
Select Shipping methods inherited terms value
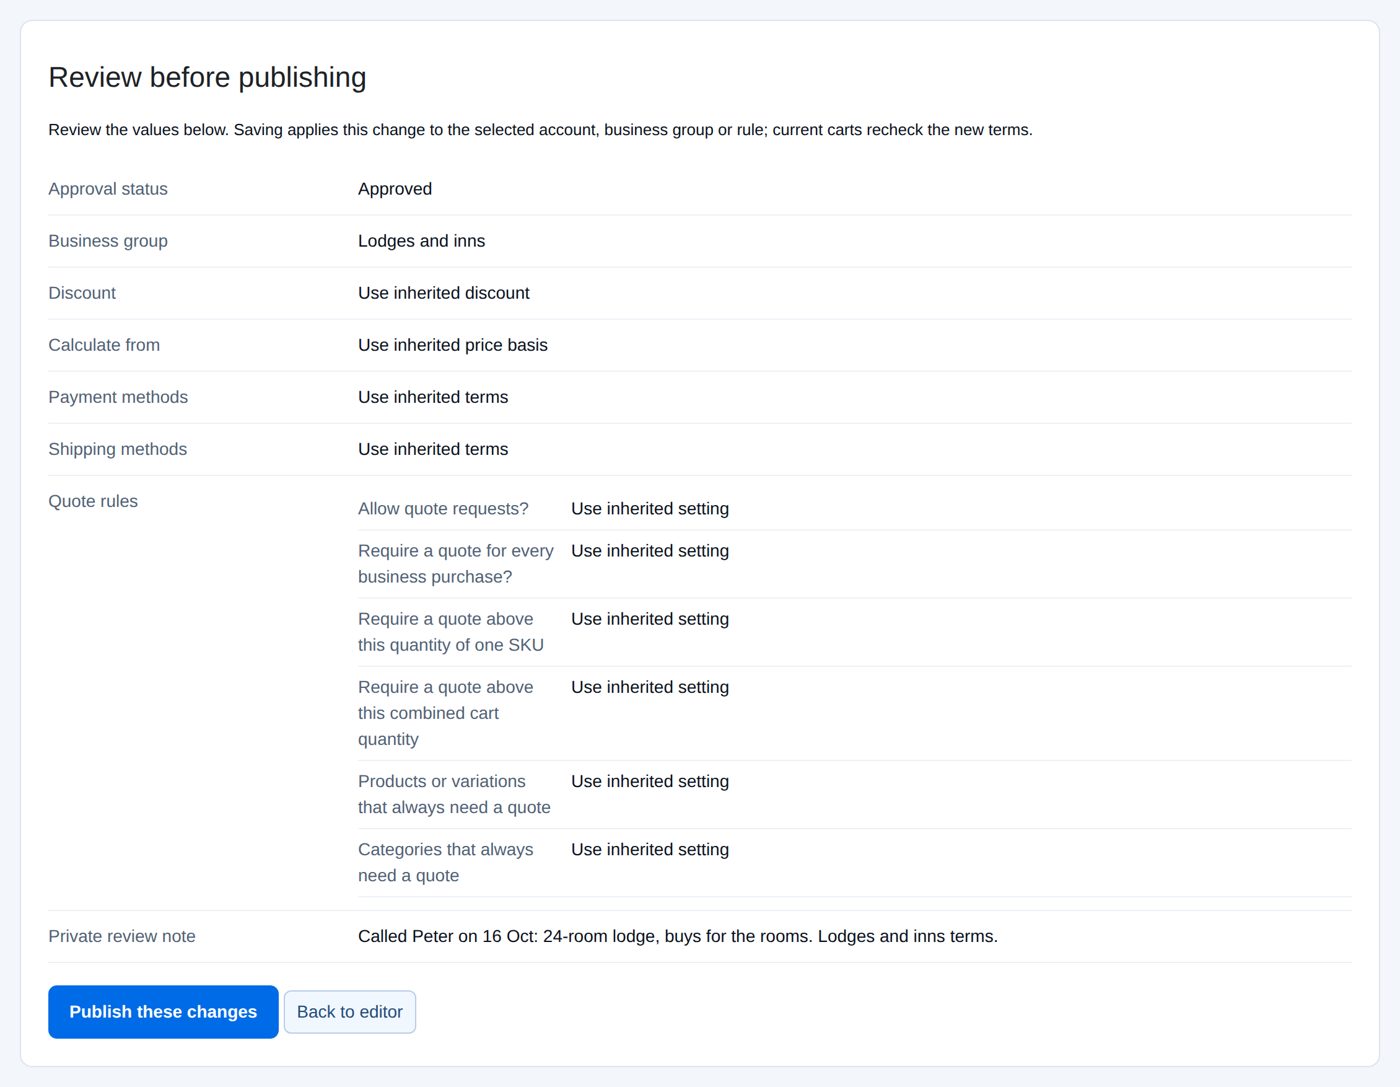tap(433, 449)
